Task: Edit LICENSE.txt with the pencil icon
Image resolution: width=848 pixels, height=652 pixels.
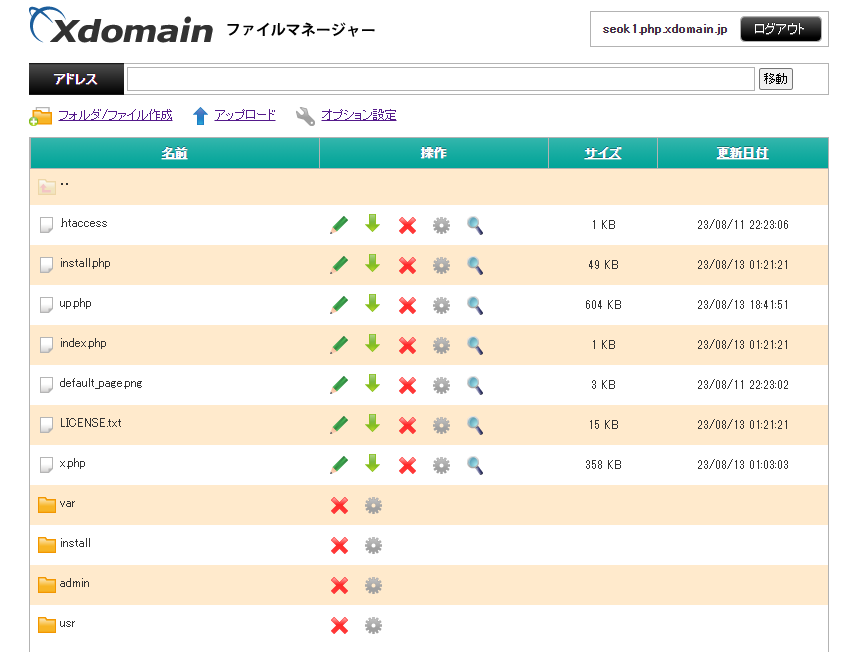Action: (339, 425)
